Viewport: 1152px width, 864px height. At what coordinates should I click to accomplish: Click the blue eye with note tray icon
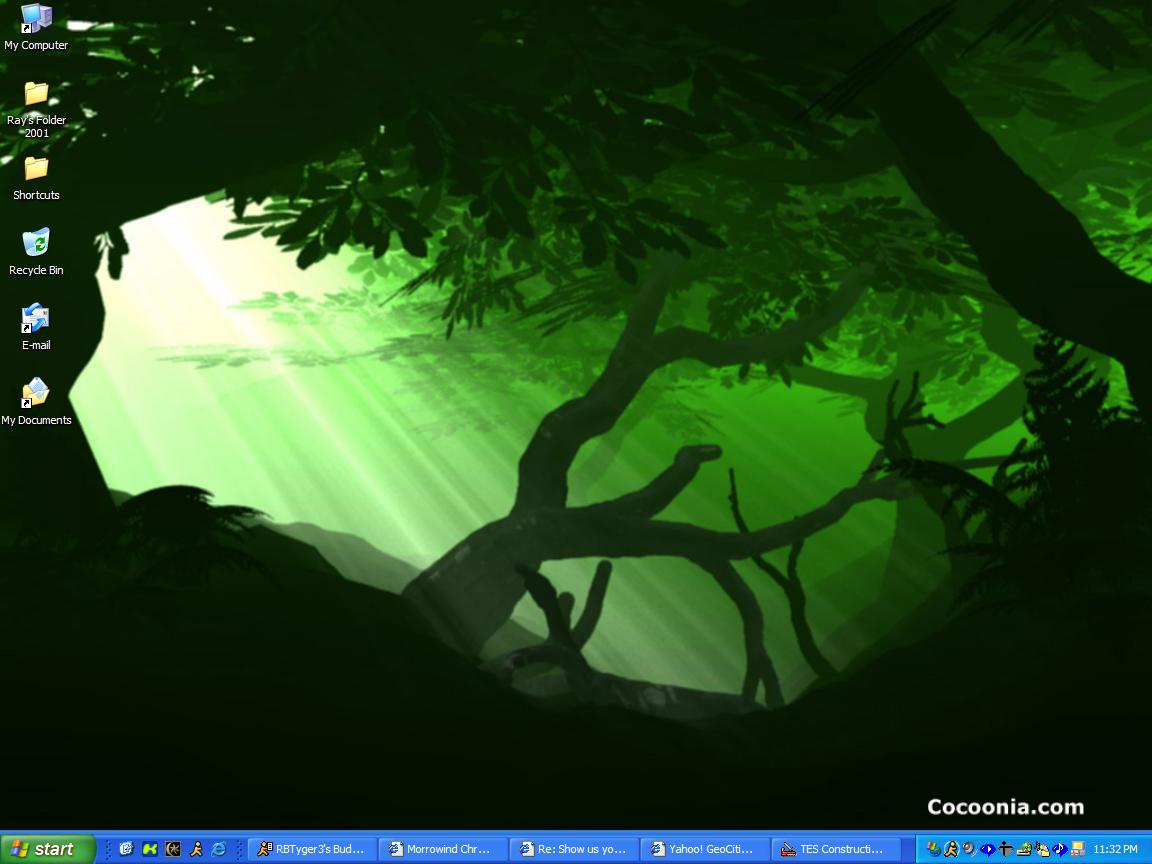coord(1059,849)
